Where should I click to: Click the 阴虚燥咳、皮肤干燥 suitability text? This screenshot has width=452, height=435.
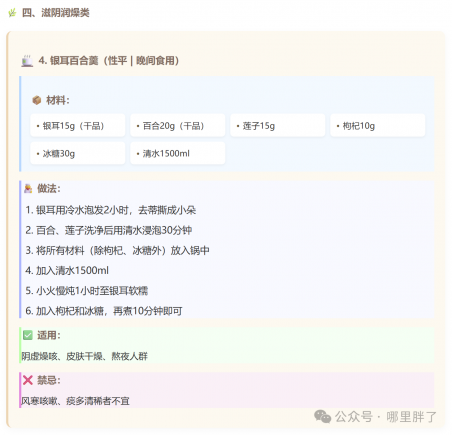coord(62,356)
